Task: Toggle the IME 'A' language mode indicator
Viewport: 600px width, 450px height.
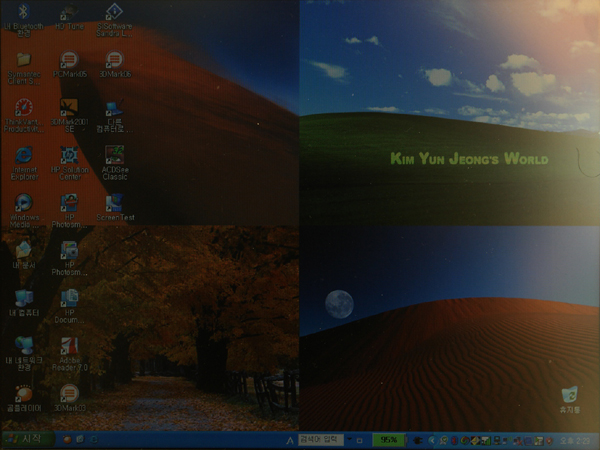Action: 290,440
